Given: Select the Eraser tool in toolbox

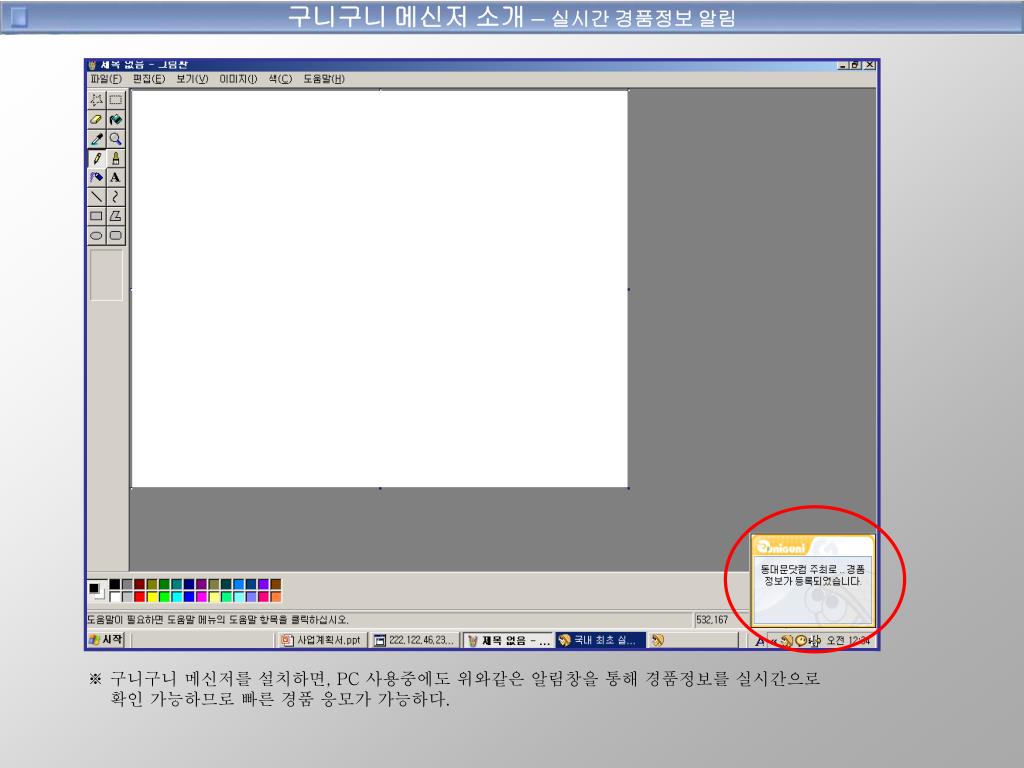Looking at the screenshot, I should pyautogui.click(x=97, y=119).
